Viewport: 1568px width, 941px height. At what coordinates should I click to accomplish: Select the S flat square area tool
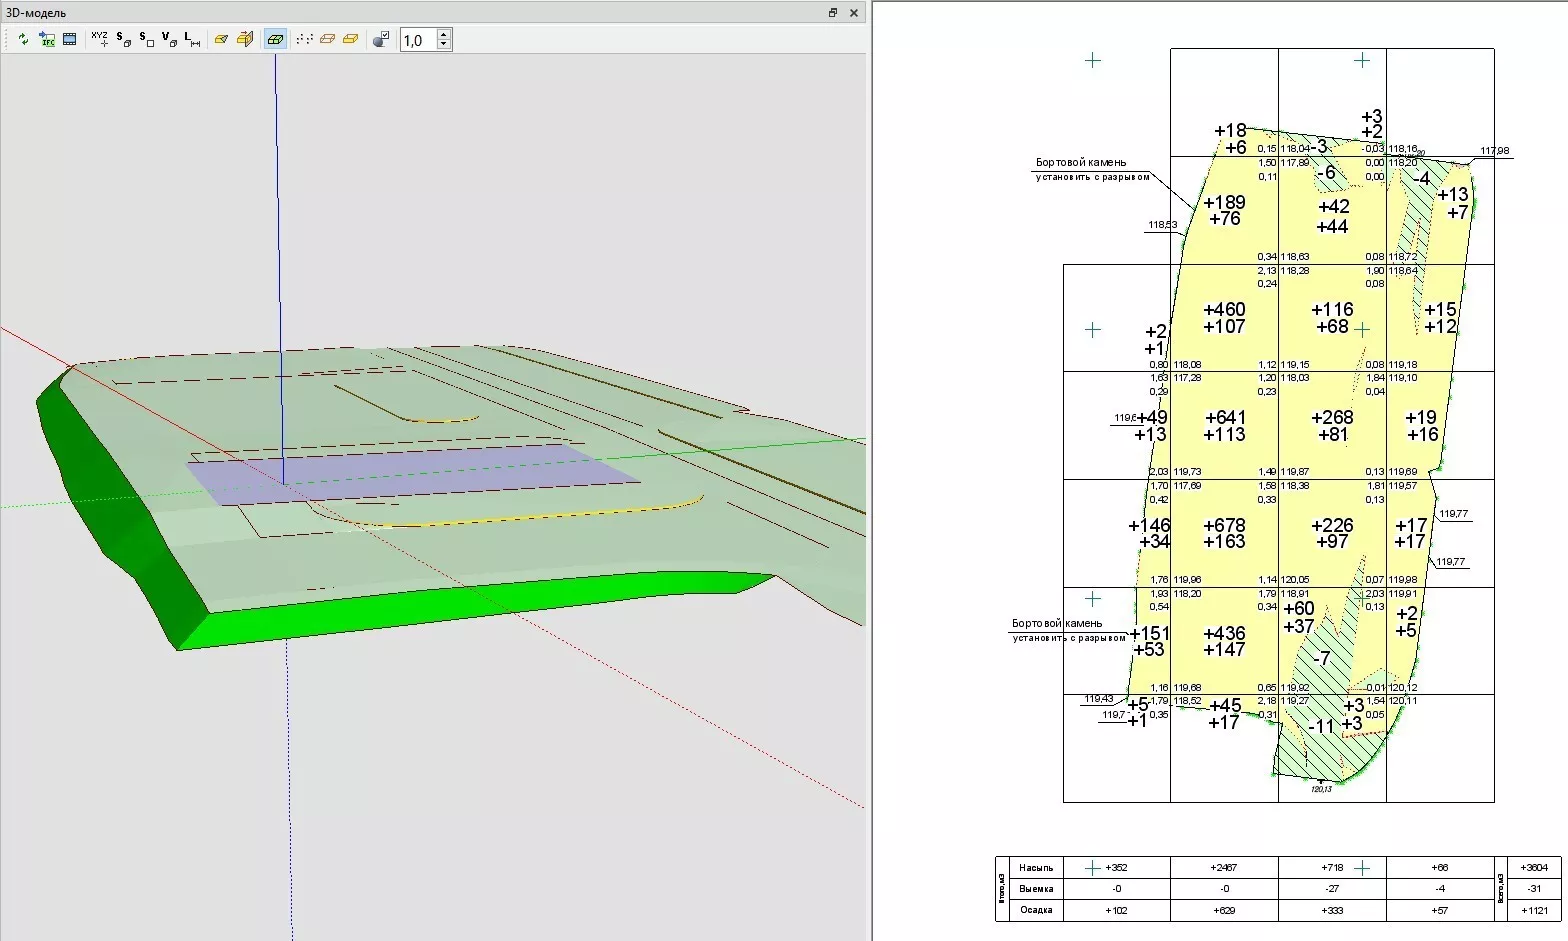(x=147, y=39)
